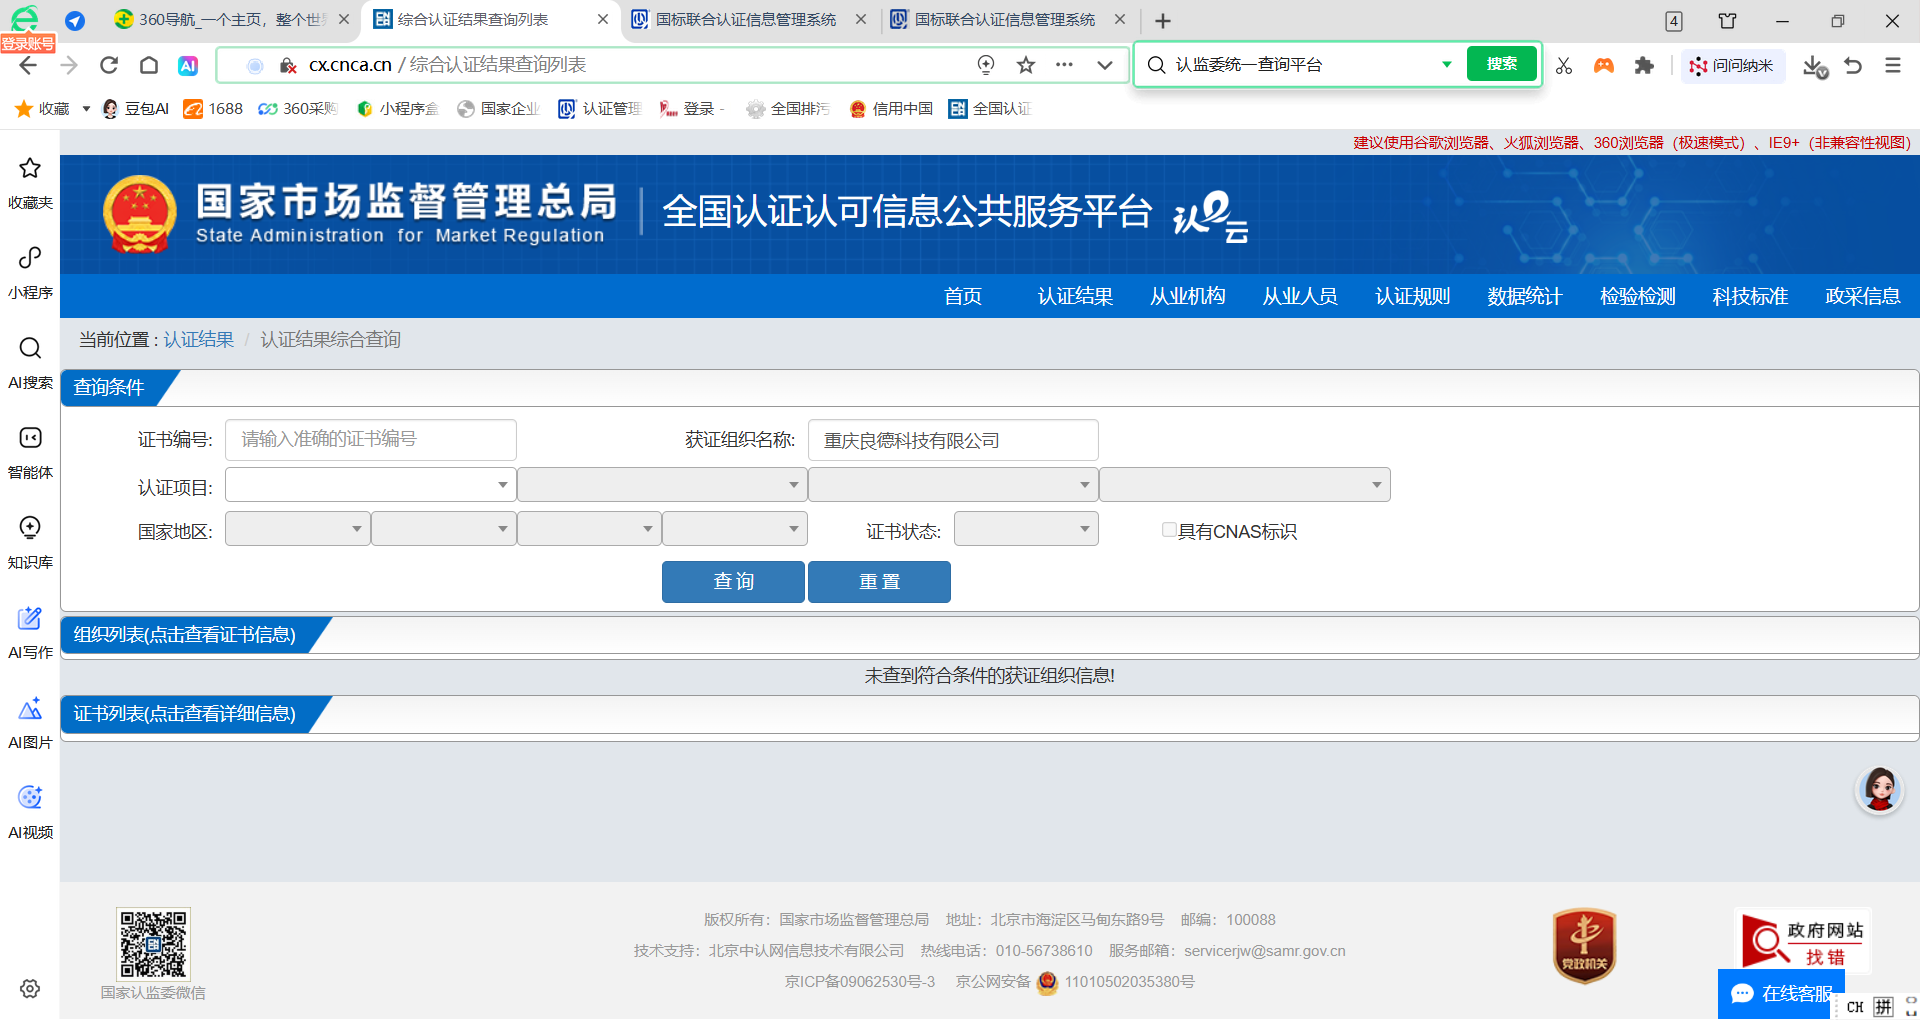
Task: Open the first 国家地区 dropdown
Action: click(297, 529)
